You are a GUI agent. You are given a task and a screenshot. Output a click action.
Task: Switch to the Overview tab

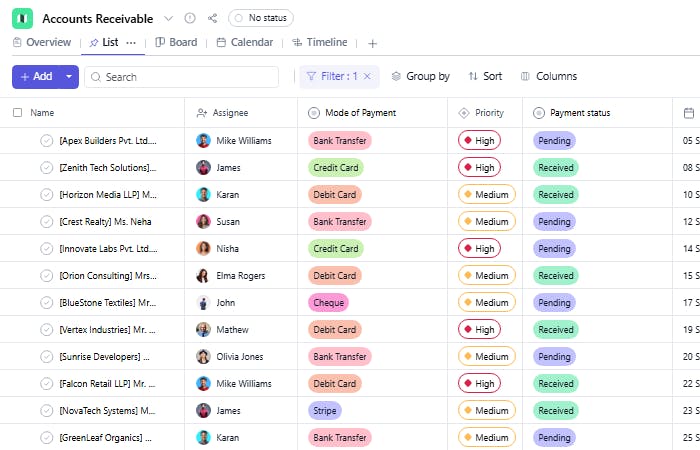coord(42,42)
